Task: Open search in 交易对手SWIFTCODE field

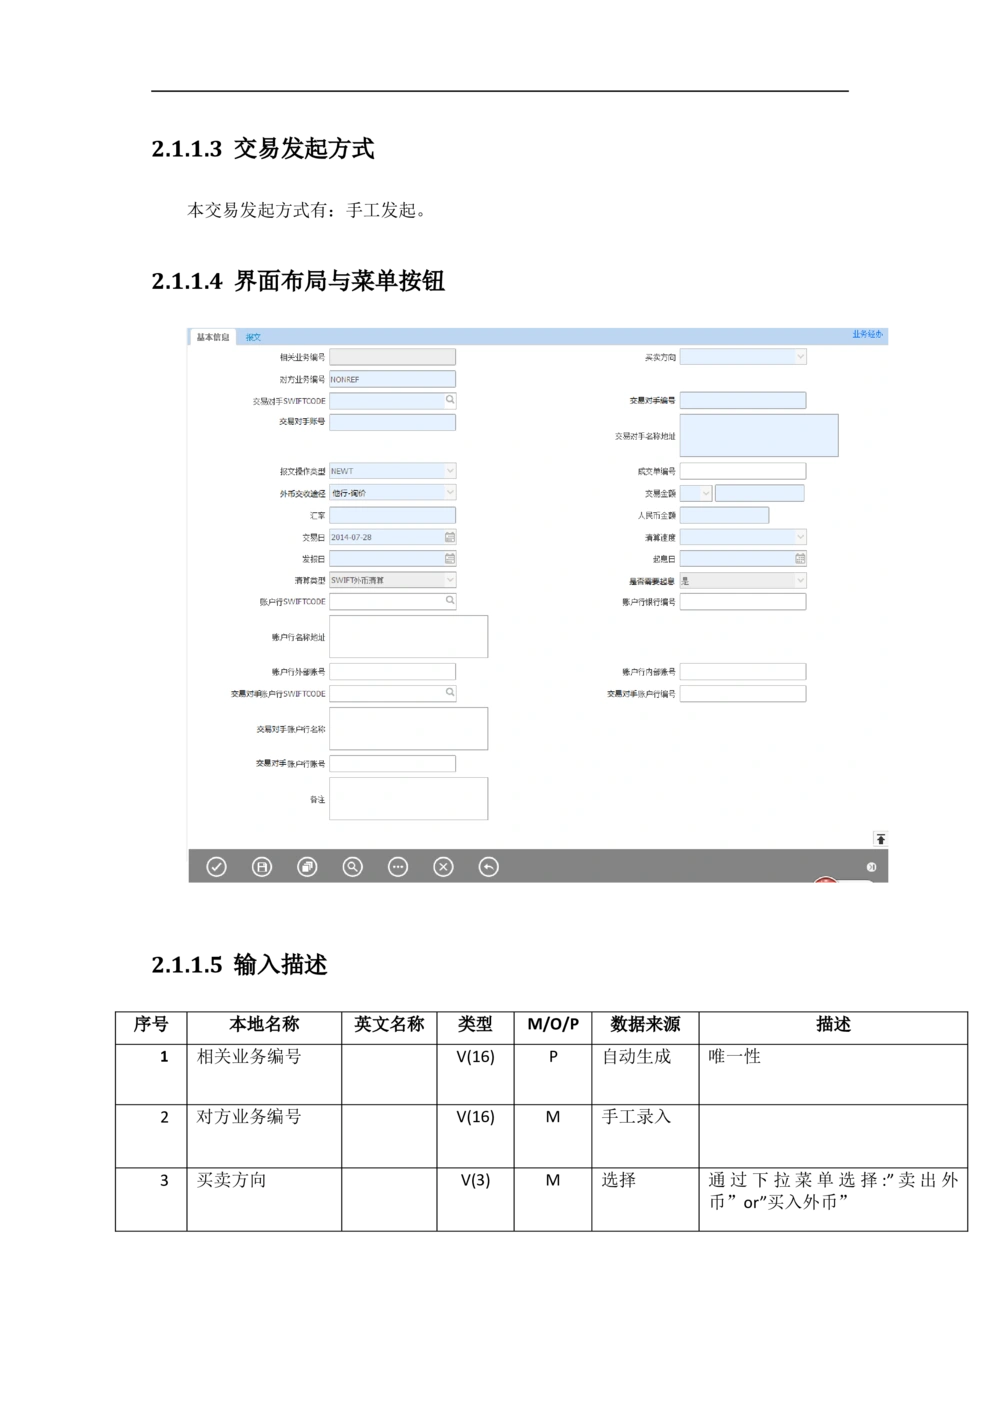Action: click(450, 400)
